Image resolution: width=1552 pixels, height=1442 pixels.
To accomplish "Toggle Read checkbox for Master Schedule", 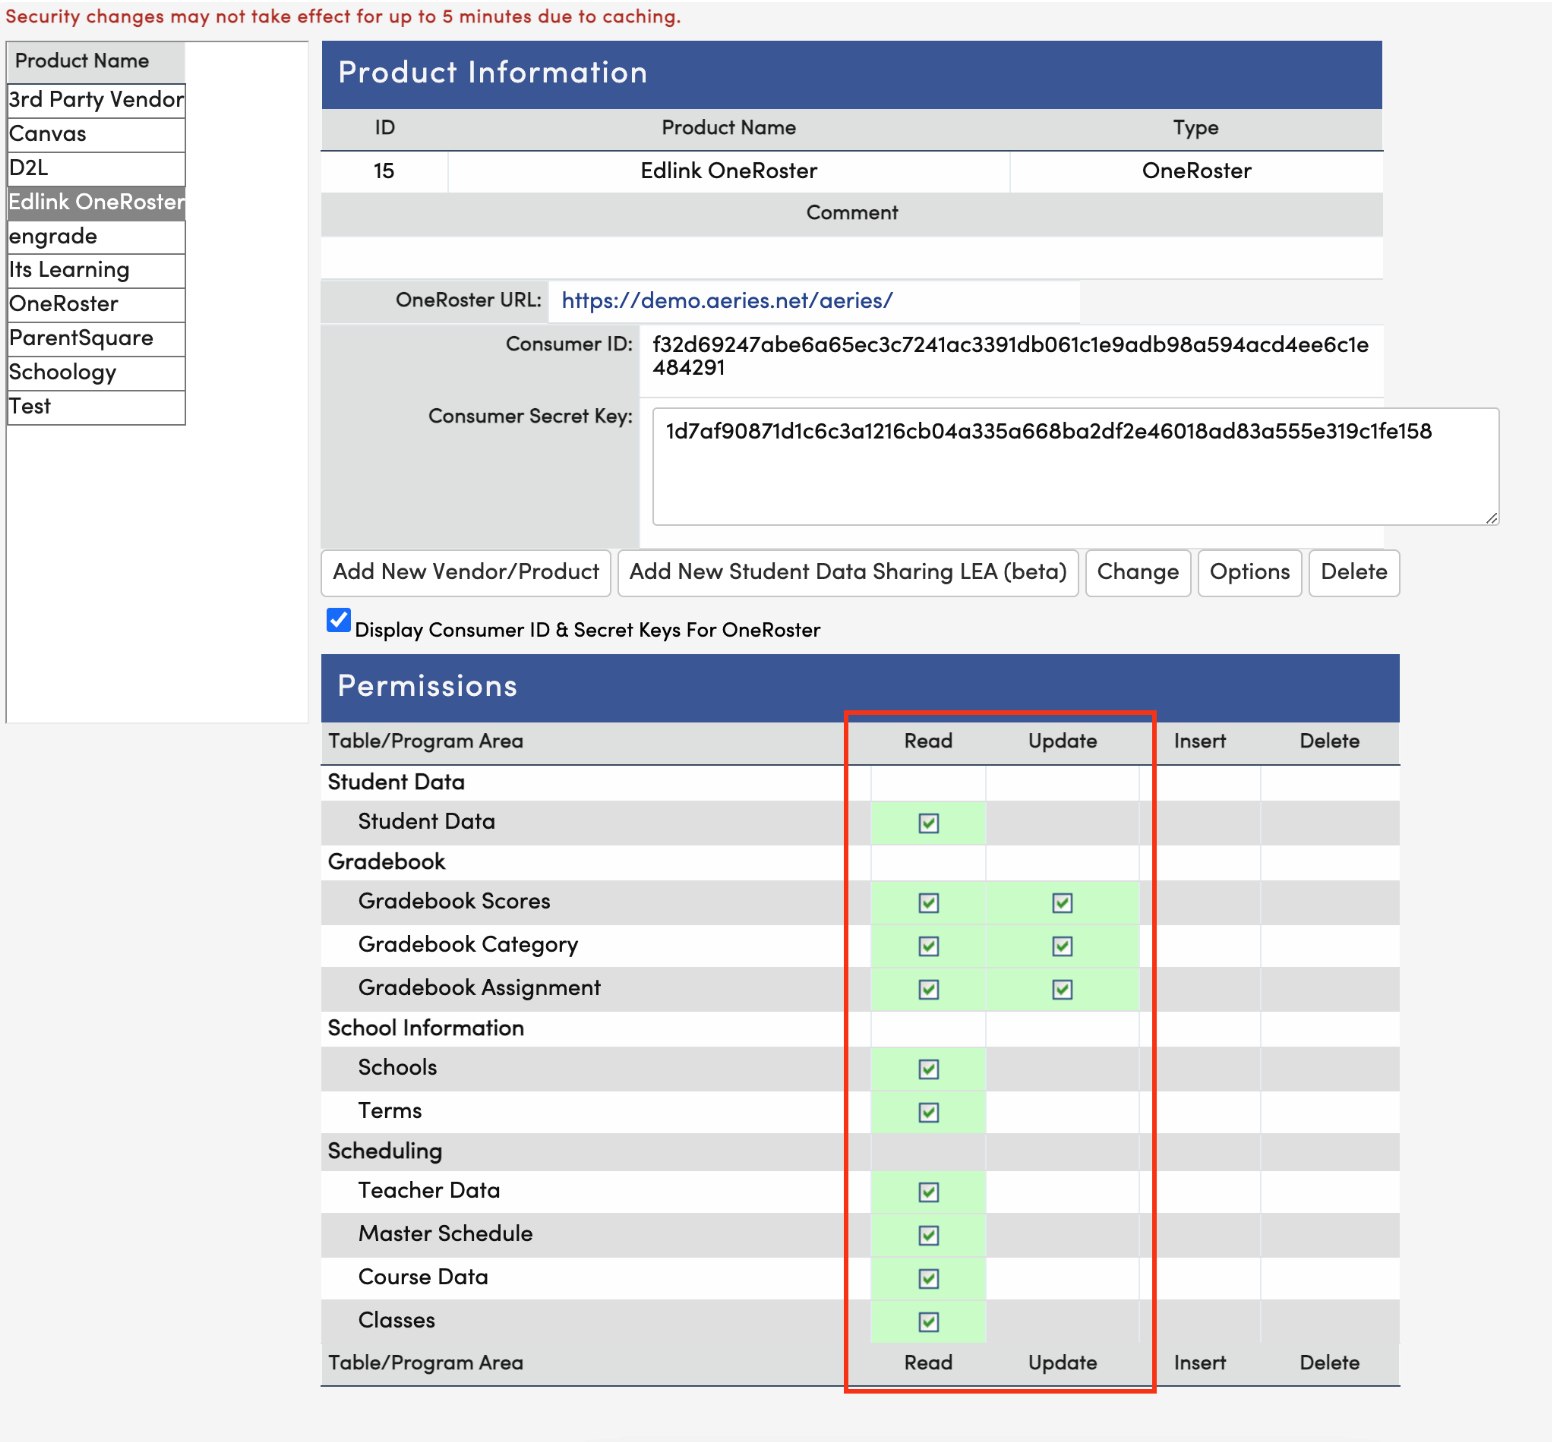I will [929, 1235].
